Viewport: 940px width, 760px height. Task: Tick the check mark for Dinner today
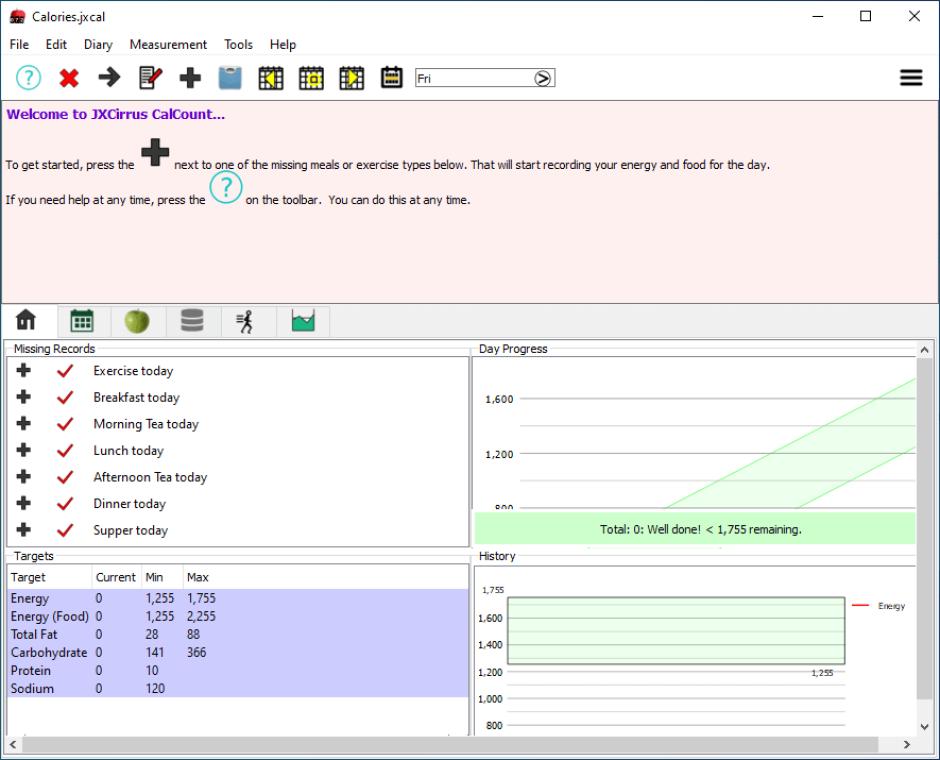(65, 503)
